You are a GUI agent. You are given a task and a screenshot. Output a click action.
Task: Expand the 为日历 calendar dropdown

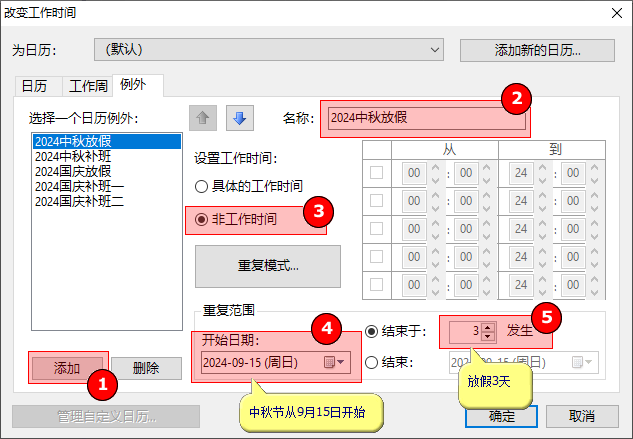point(434,49)
